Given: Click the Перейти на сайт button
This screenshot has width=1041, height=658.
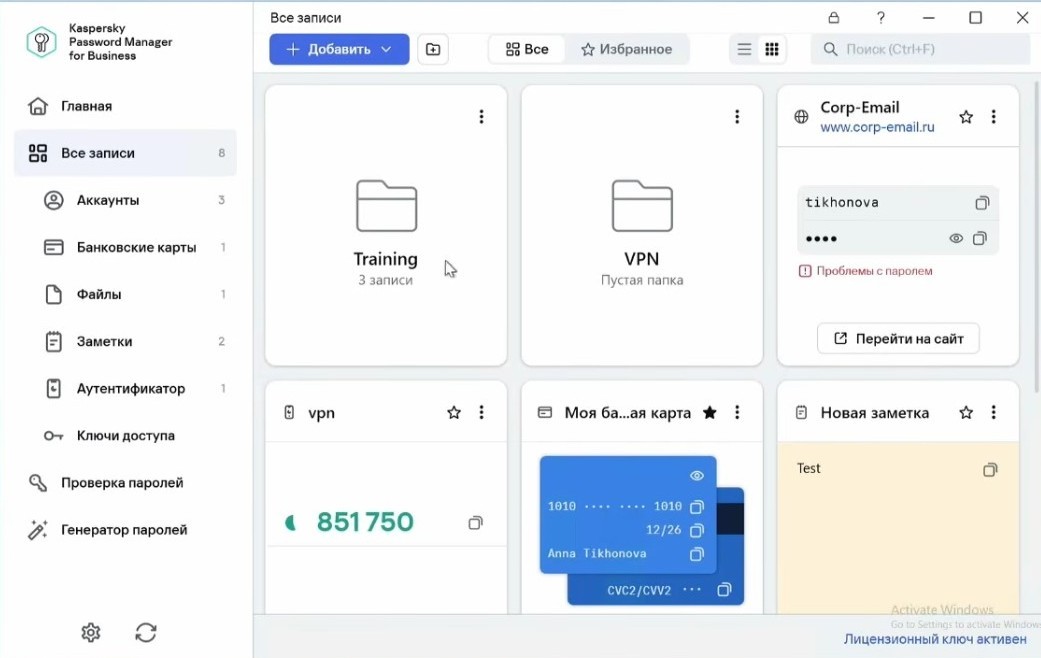Looking at the screenshot, I should (x=898, y=339).
